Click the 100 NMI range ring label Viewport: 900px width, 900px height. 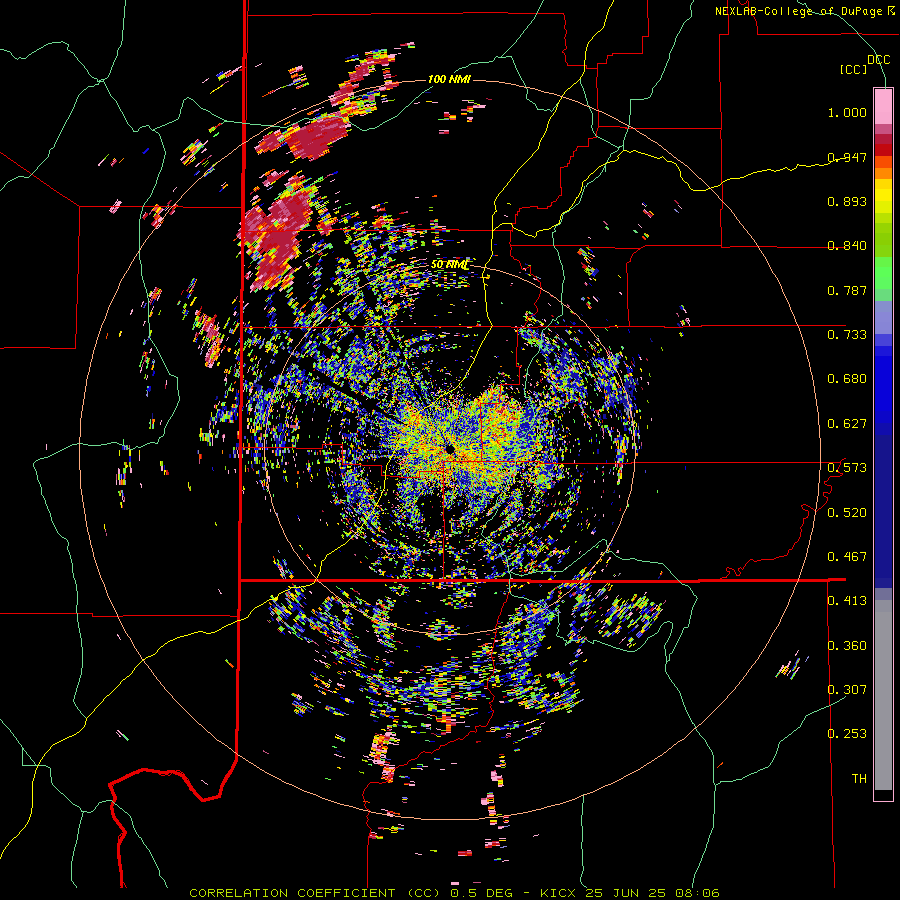coord(449,79)
